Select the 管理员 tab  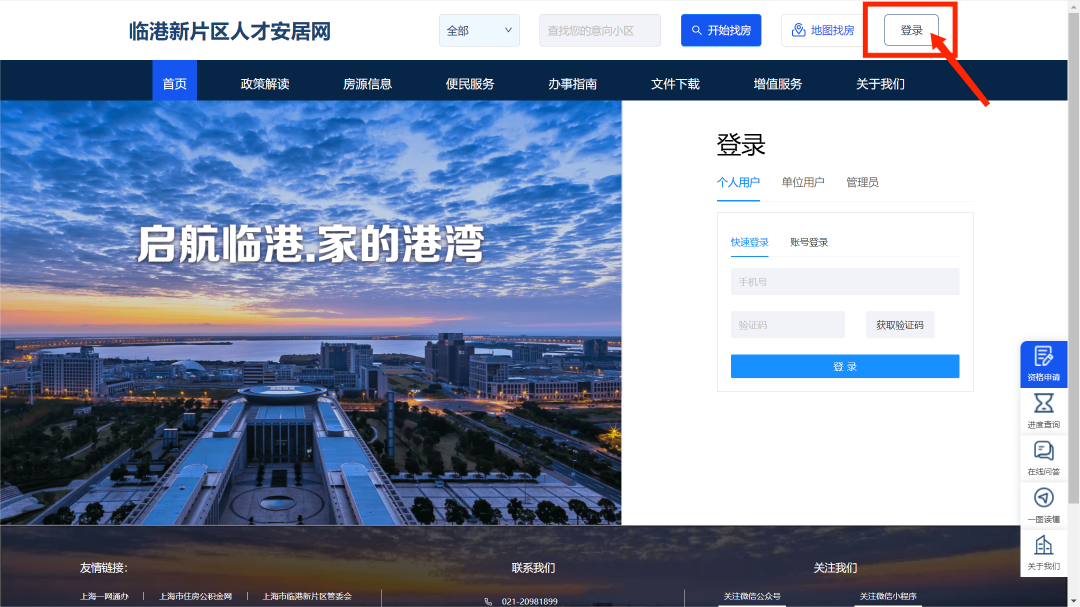click(862, 183)
